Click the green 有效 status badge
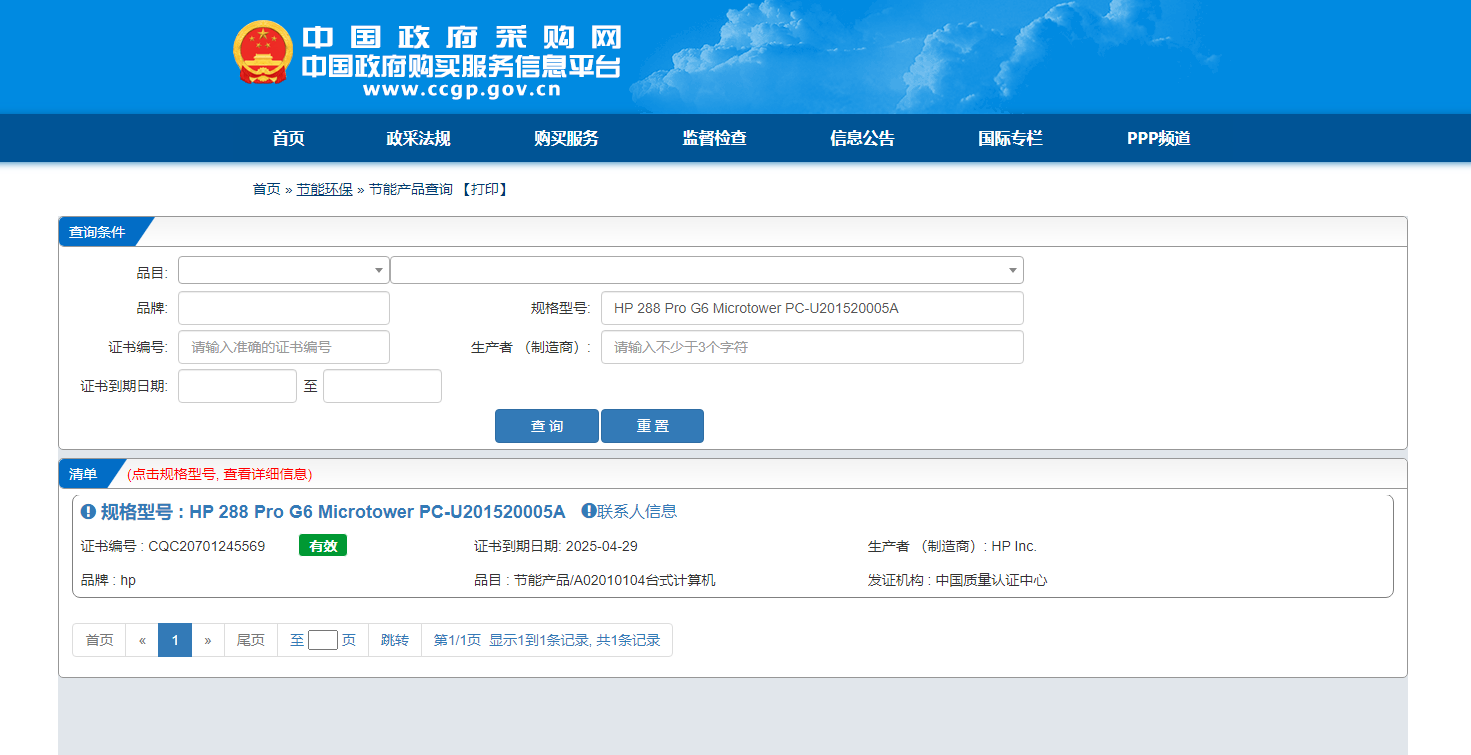 click(323, 545)
